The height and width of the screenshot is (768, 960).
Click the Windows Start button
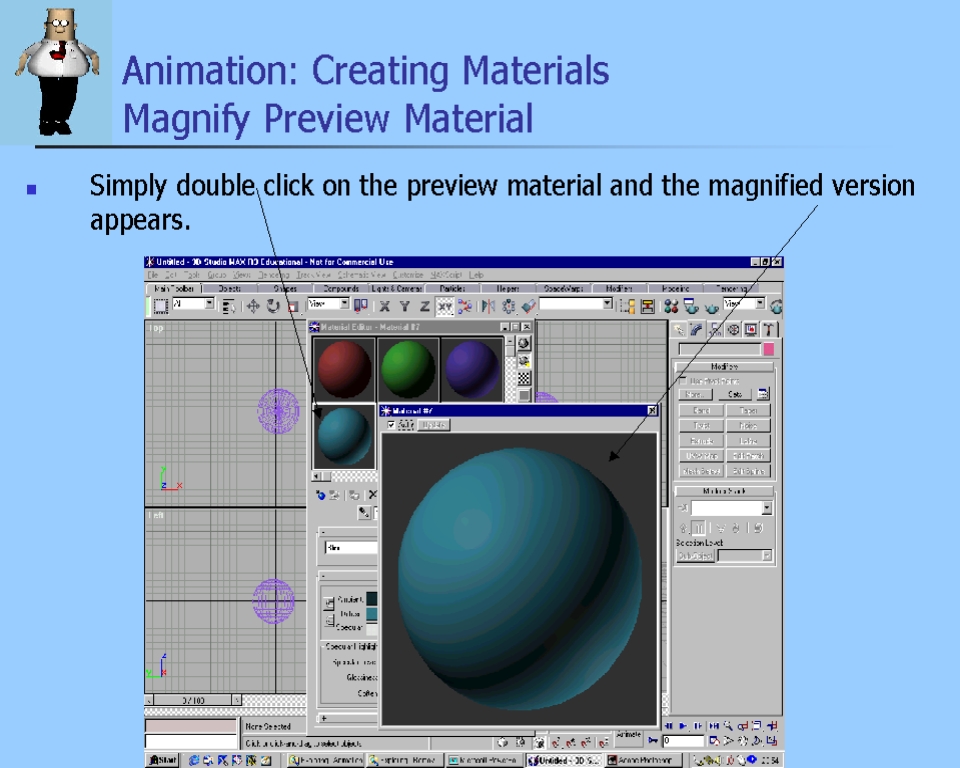163,760
